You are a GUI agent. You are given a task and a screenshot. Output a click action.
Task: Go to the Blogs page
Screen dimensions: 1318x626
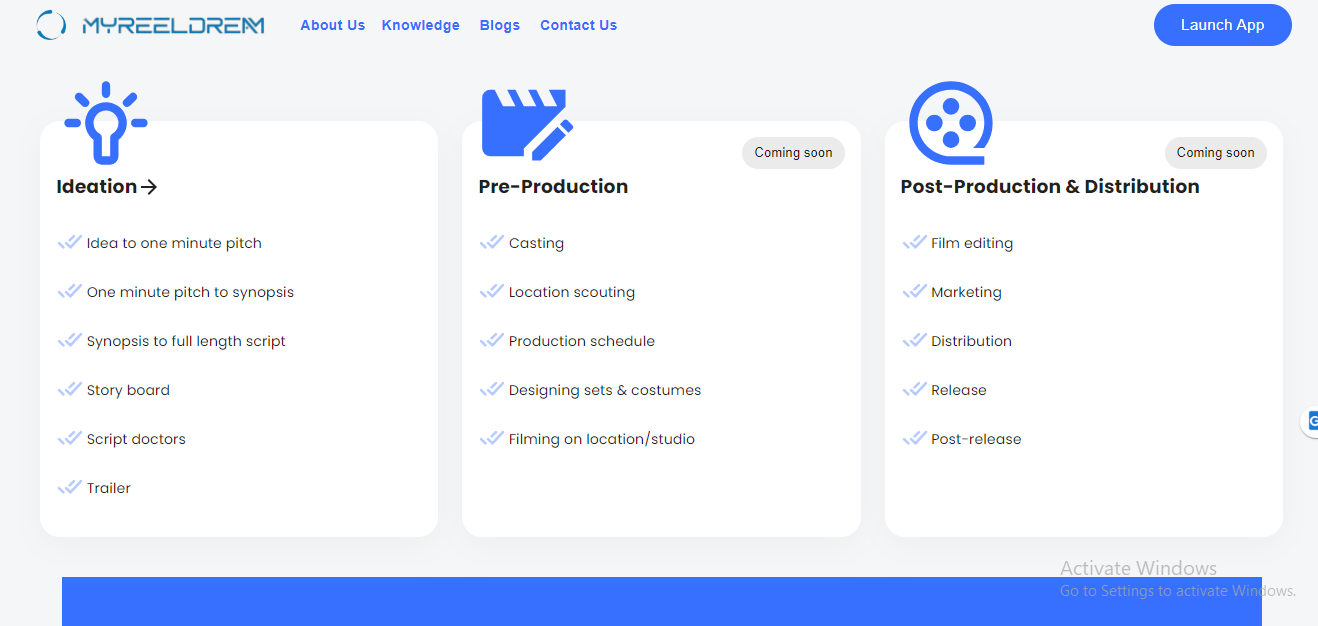point(499,25)
